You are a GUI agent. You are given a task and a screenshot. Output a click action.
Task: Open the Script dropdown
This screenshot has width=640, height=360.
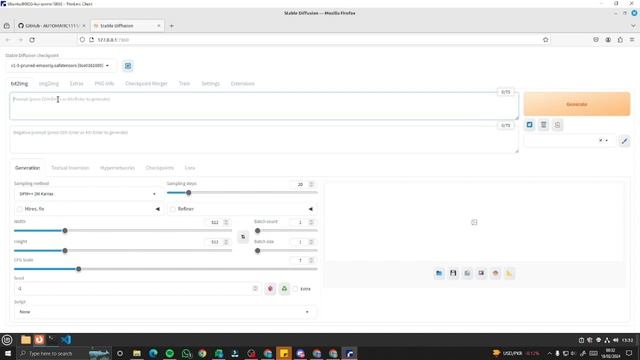pyautogui.click(x=165, y=312)
